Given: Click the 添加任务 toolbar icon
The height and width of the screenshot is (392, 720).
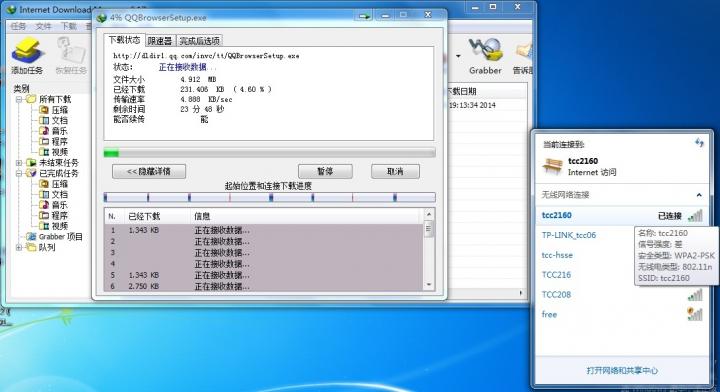Looking at the screenshot, I should point(27,56).
